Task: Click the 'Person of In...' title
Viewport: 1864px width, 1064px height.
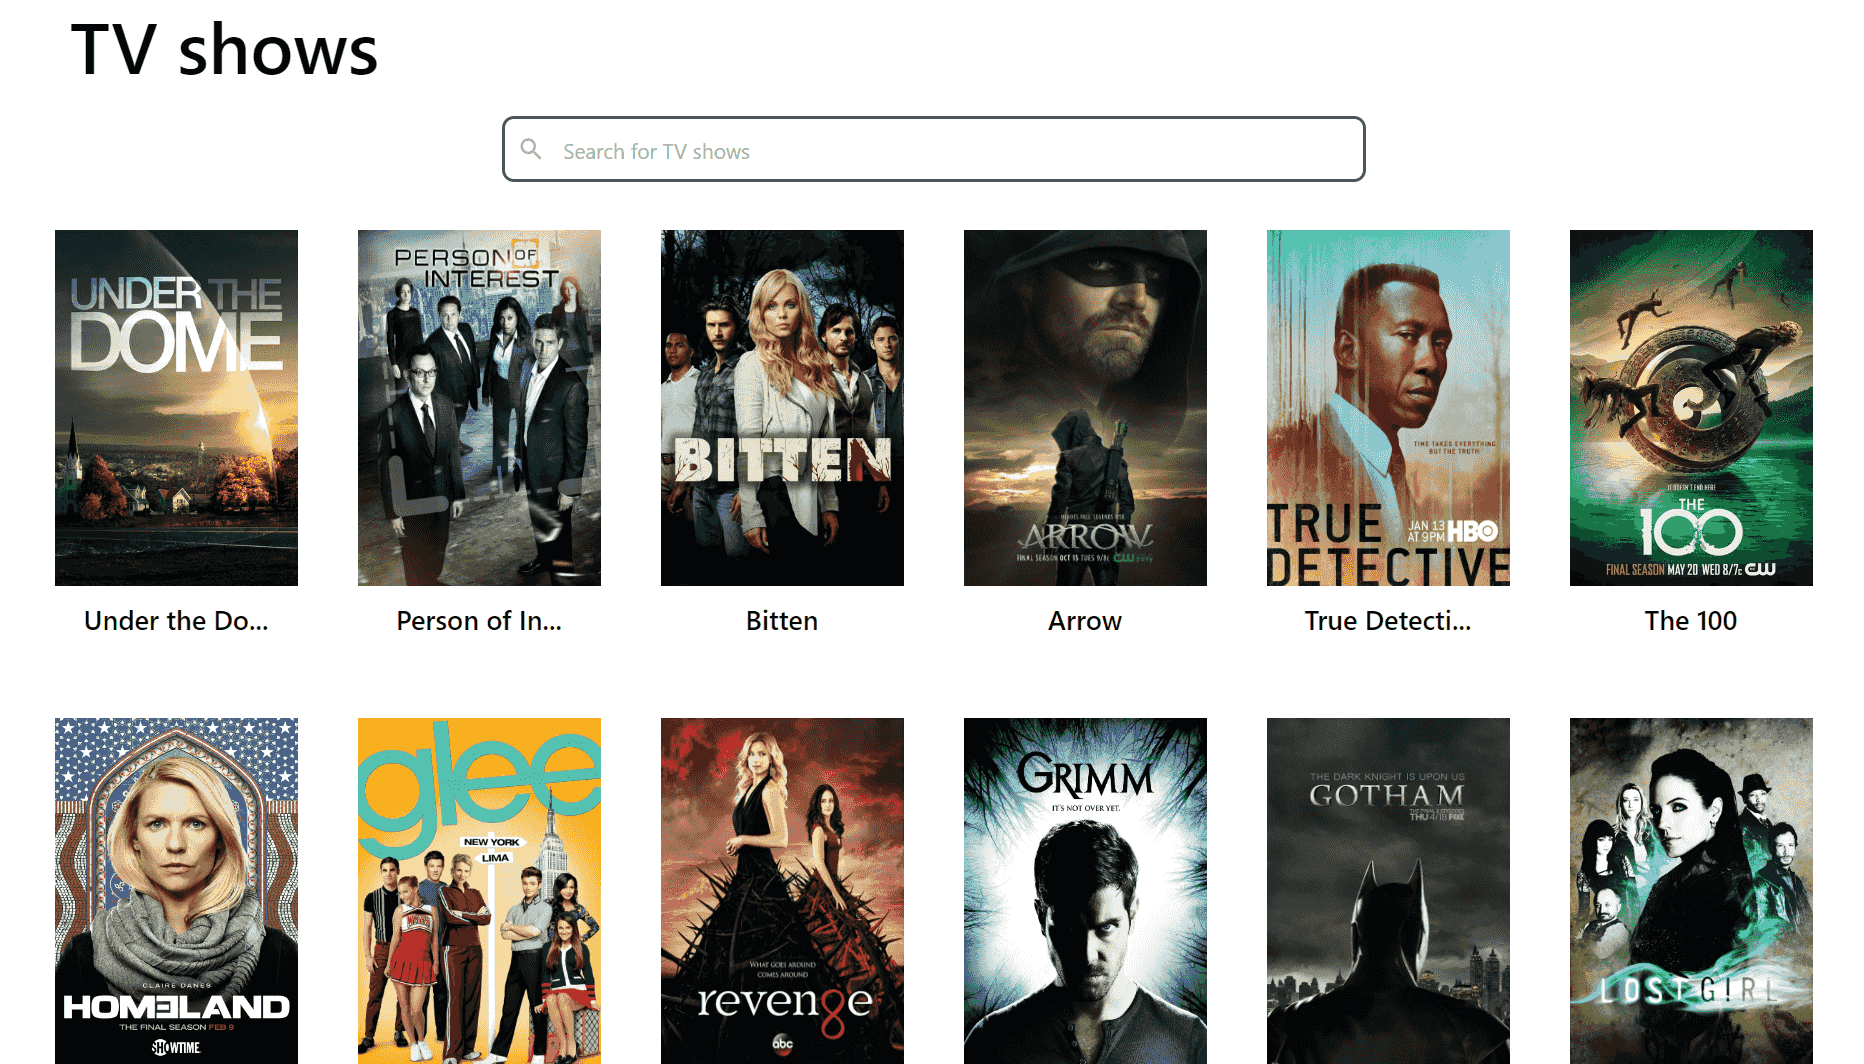Action: tap(479, 621)
